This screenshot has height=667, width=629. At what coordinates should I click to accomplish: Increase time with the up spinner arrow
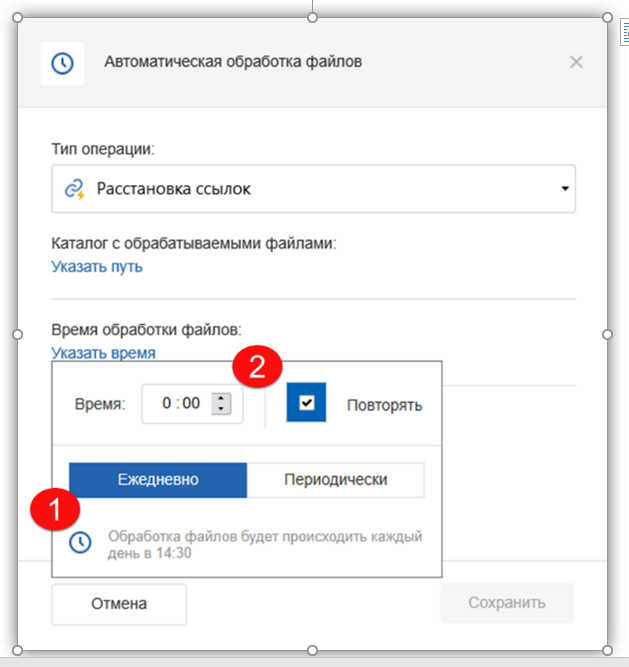pyautogui.click(x=223, y=398)
